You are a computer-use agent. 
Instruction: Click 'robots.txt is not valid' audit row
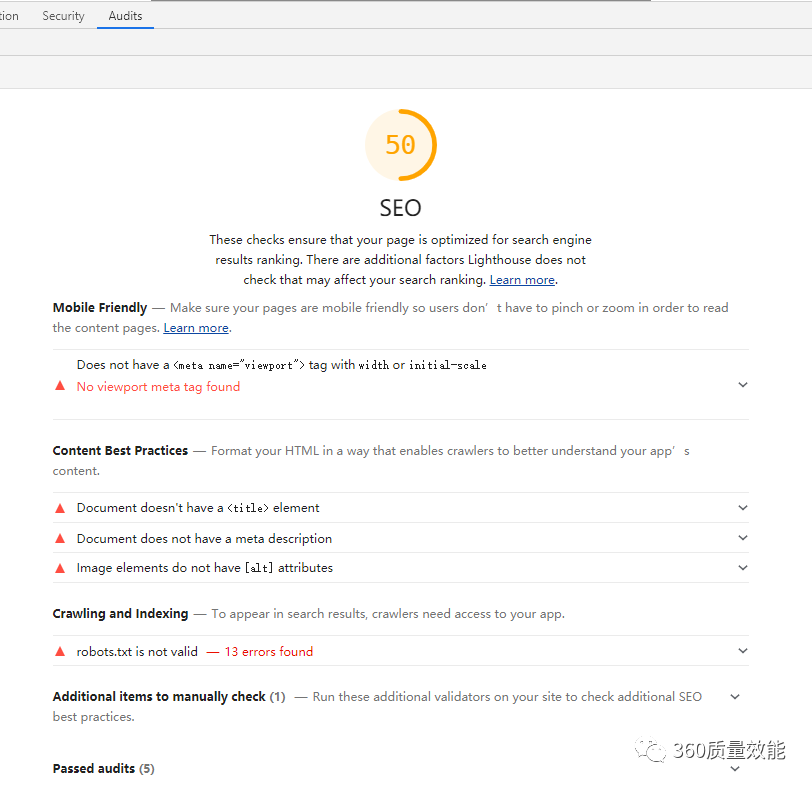[x=137, y=651]
